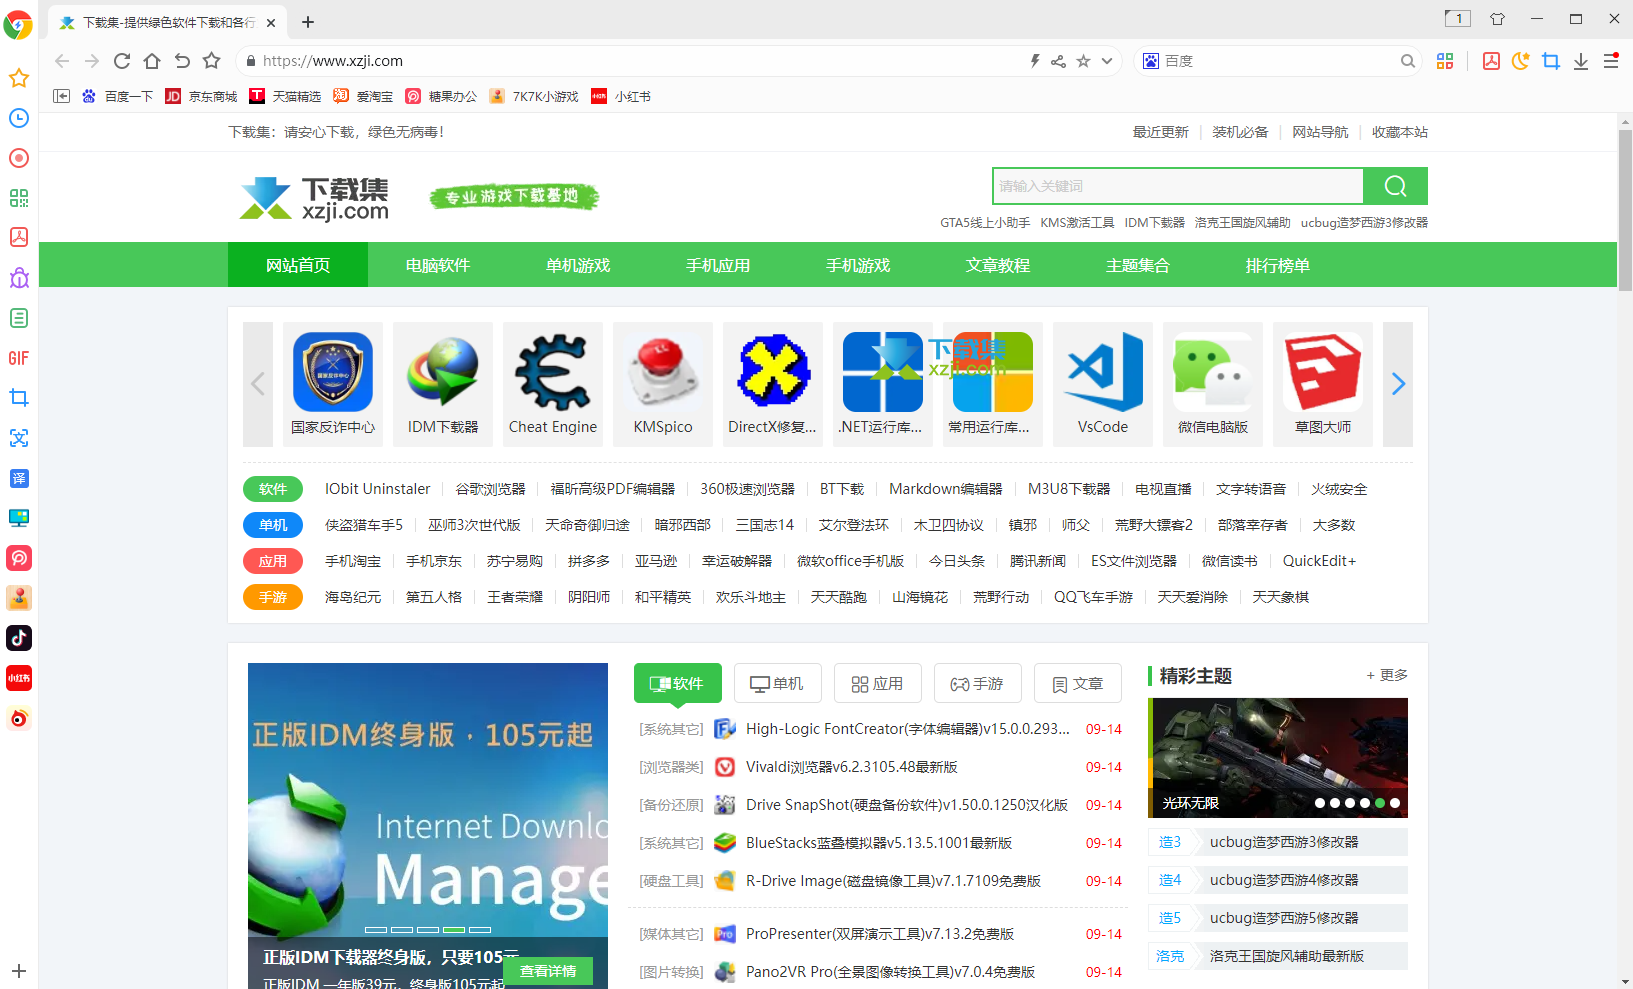
Task: Focus the browser address bar
Action: point(640,61)
